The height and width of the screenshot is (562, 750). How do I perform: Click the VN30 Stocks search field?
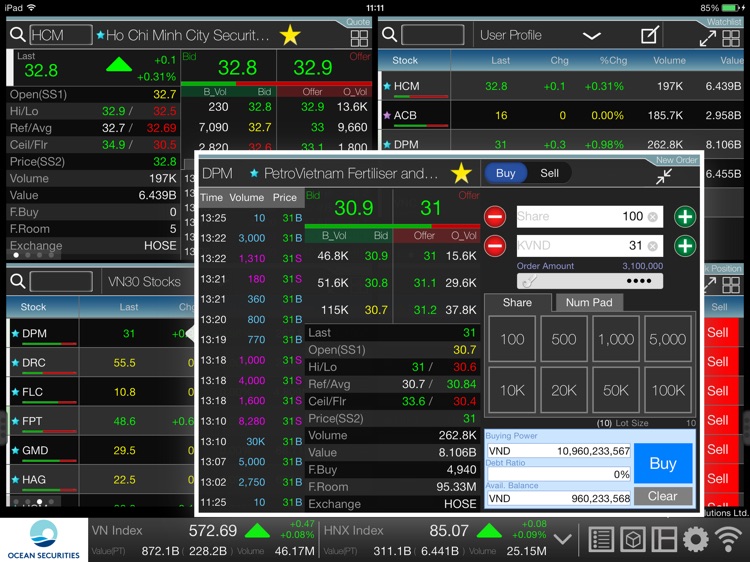[61, 281]
